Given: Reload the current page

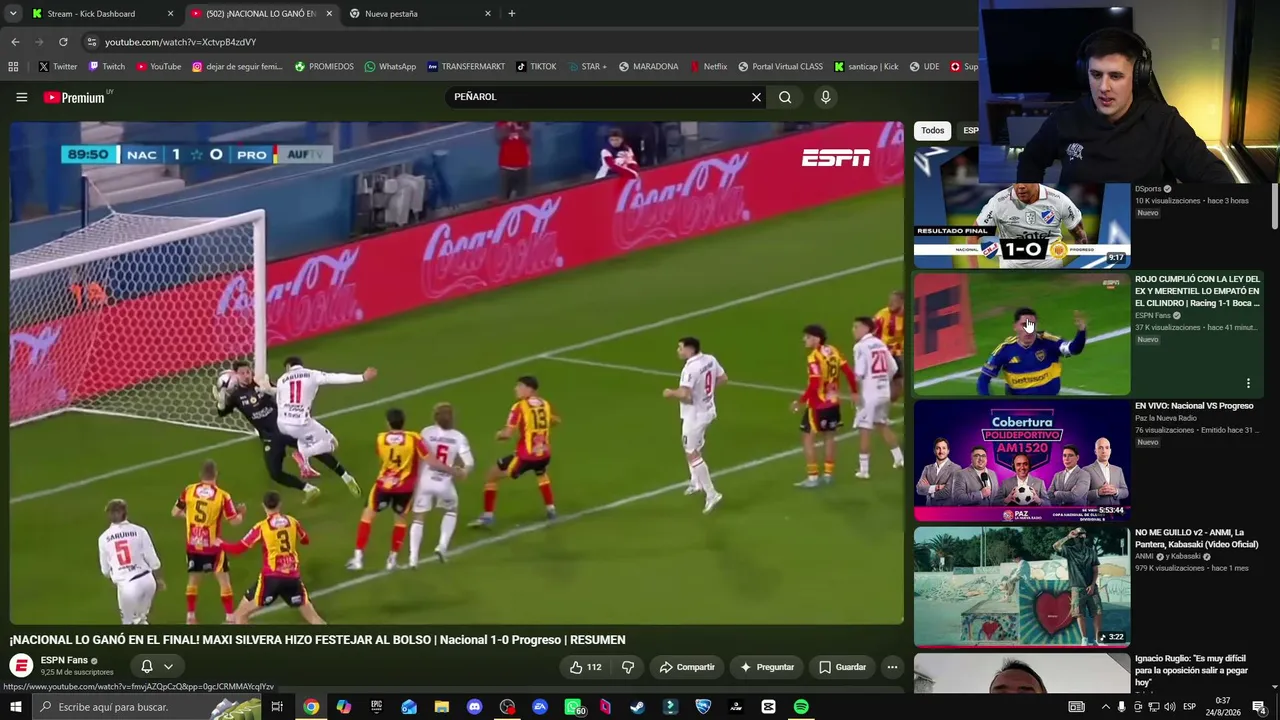Looking at the screenshot, I should [x=63, y=42].
